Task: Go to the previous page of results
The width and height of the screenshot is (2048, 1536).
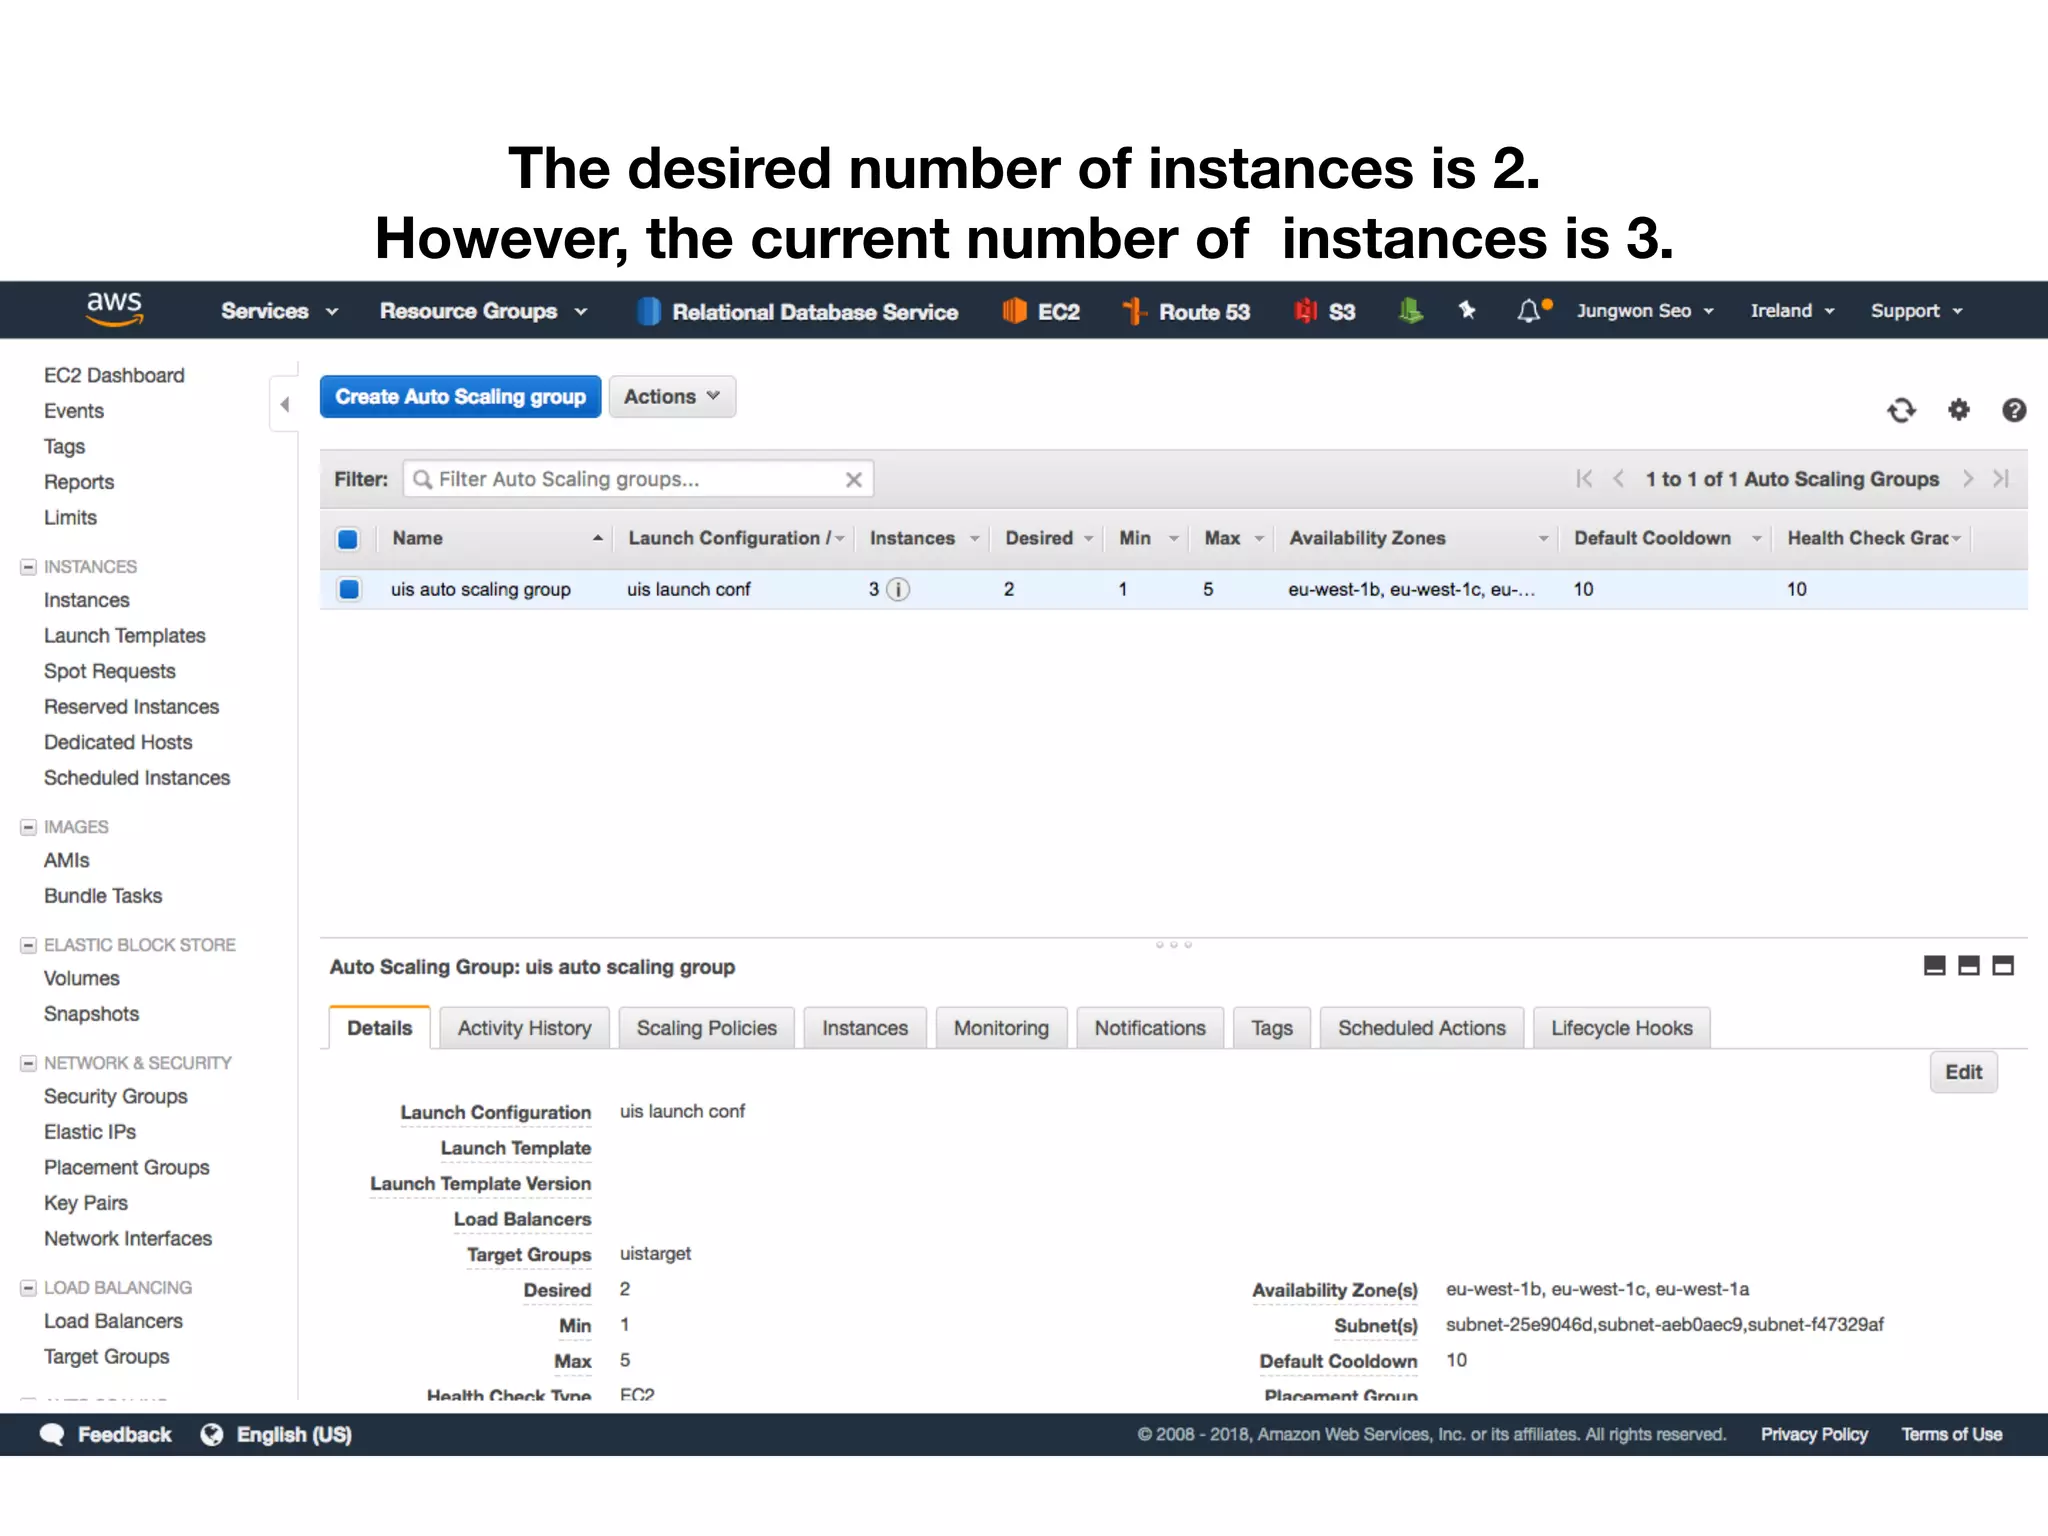Action: click(1618, 479)
